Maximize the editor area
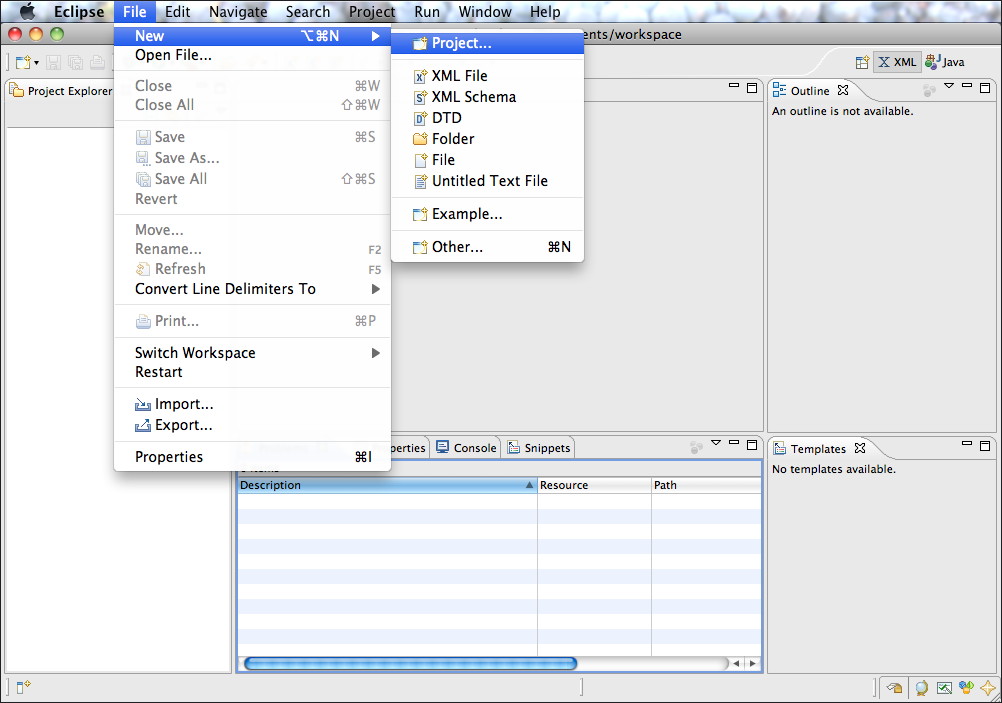The image size is (1002, 703). 752,88
